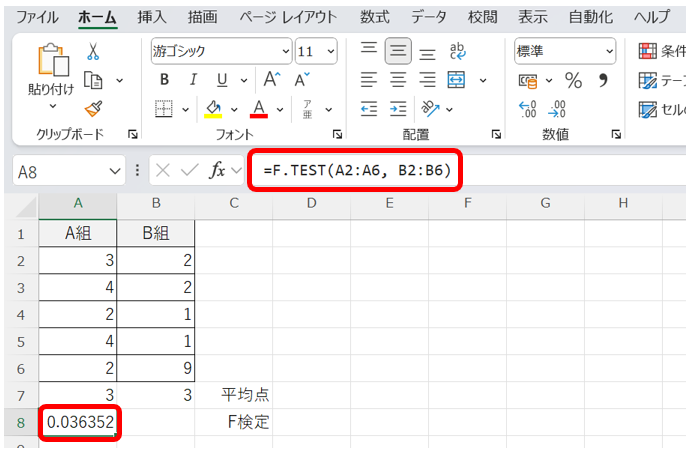Toggle wrap text

click(x=457, y=51)
